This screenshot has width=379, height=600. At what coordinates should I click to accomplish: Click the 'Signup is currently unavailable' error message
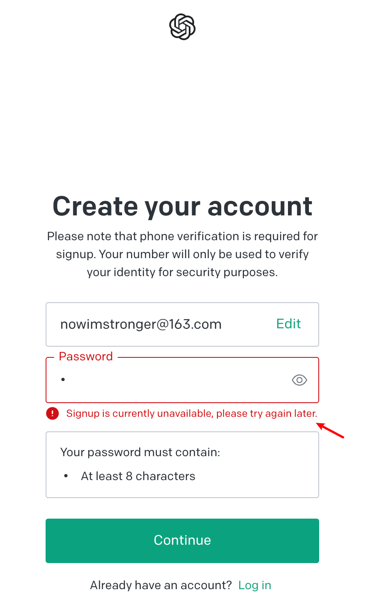pos(191,413)
